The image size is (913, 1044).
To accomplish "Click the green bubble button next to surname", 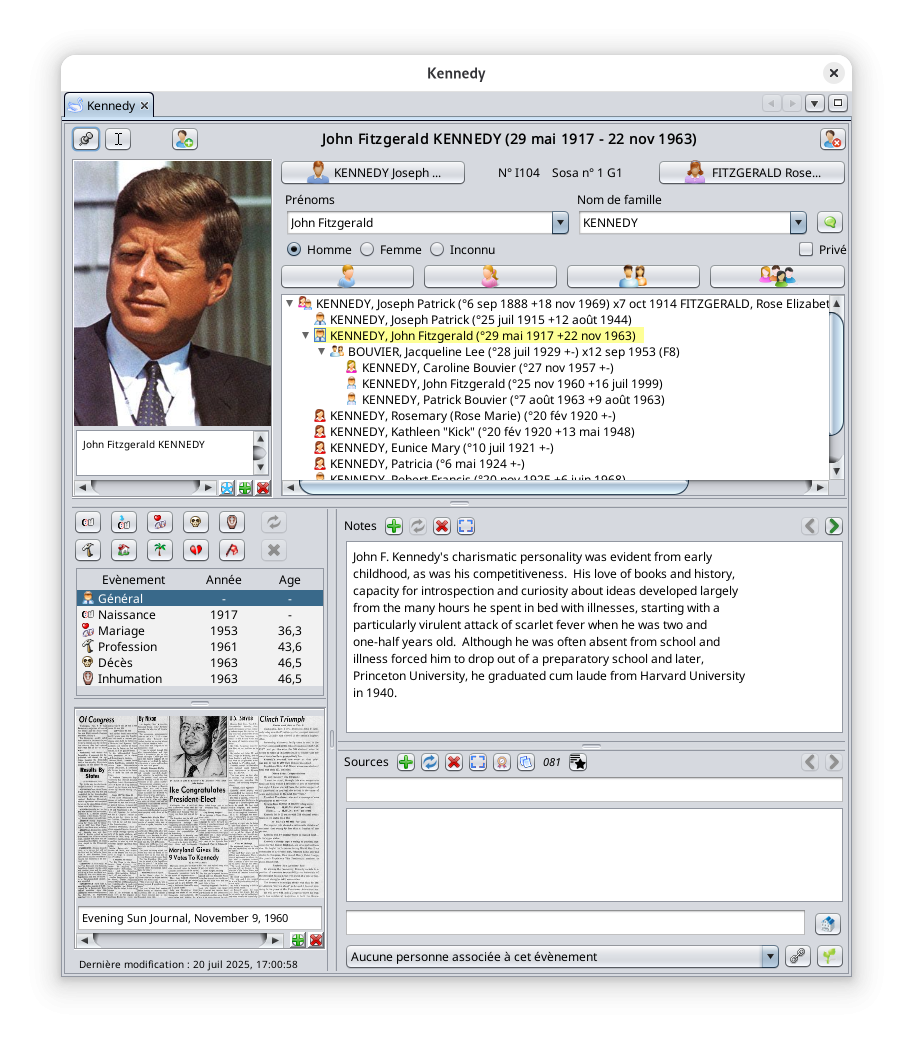I will click(830, 222).
